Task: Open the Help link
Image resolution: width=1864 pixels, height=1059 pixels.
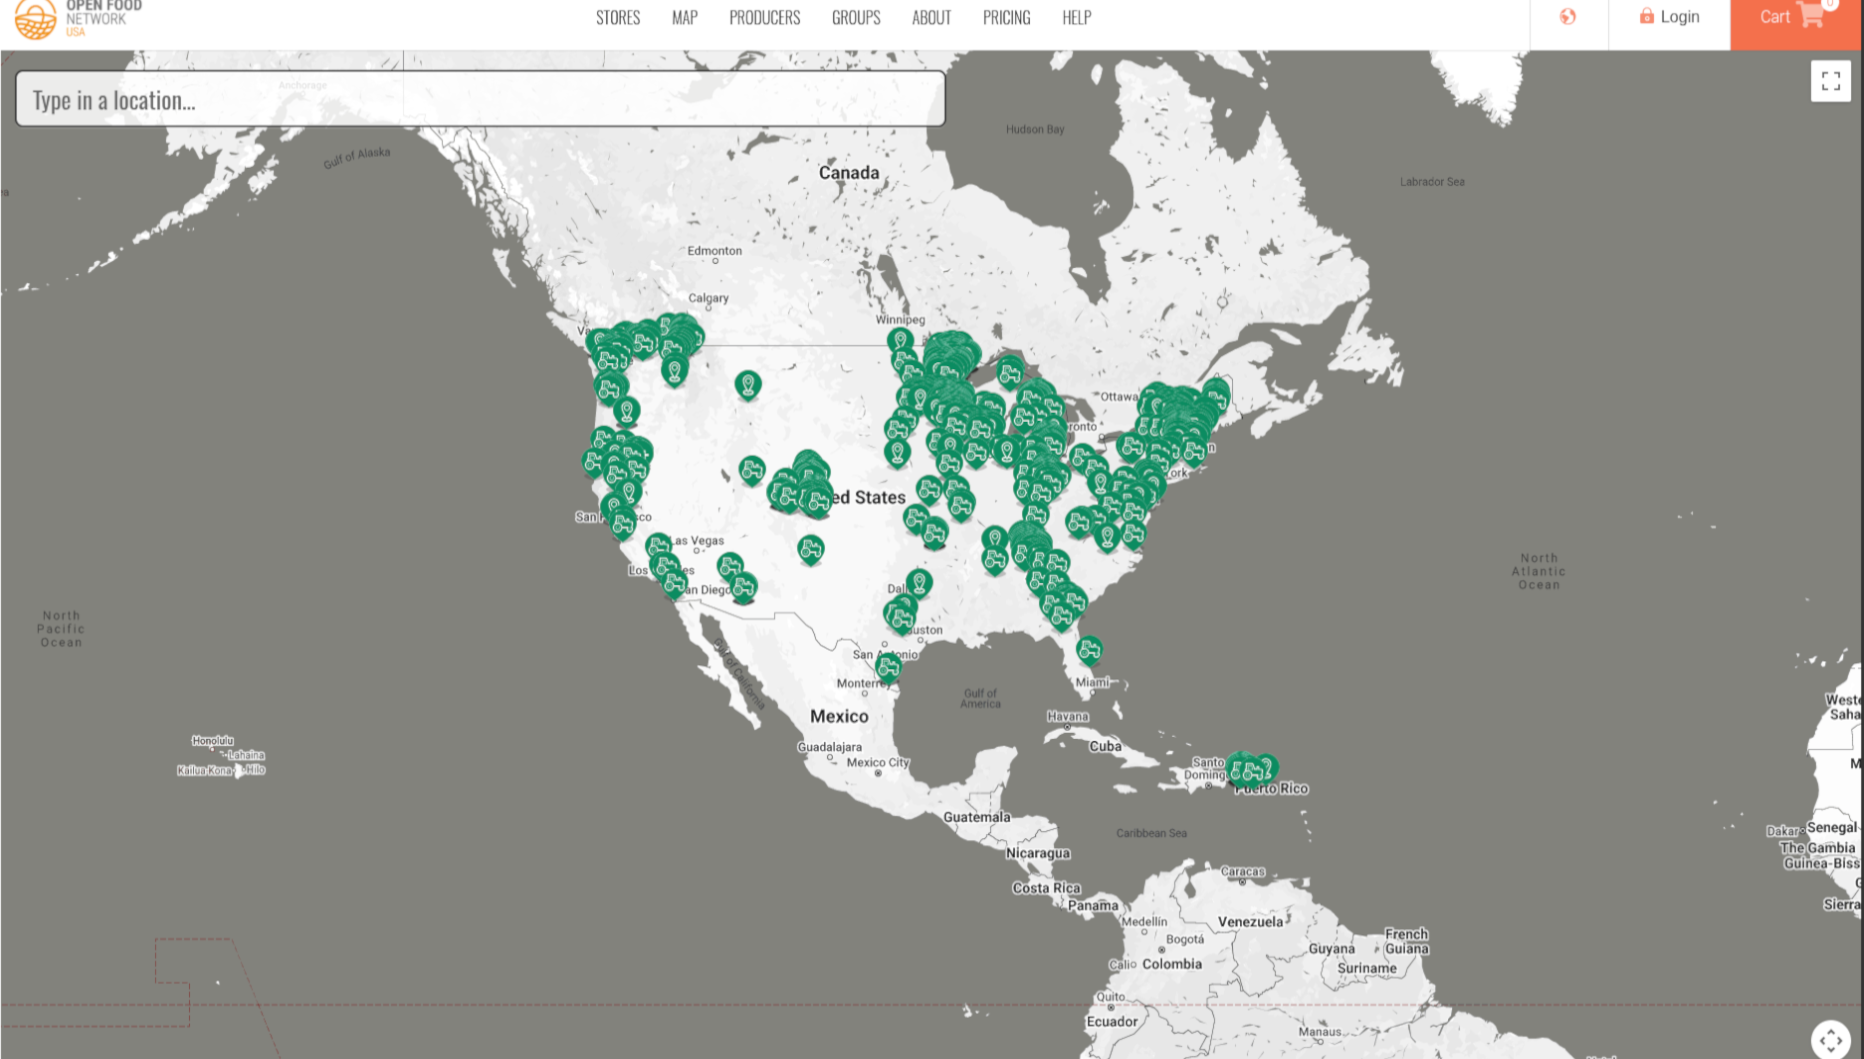Action: point(1076,18)
